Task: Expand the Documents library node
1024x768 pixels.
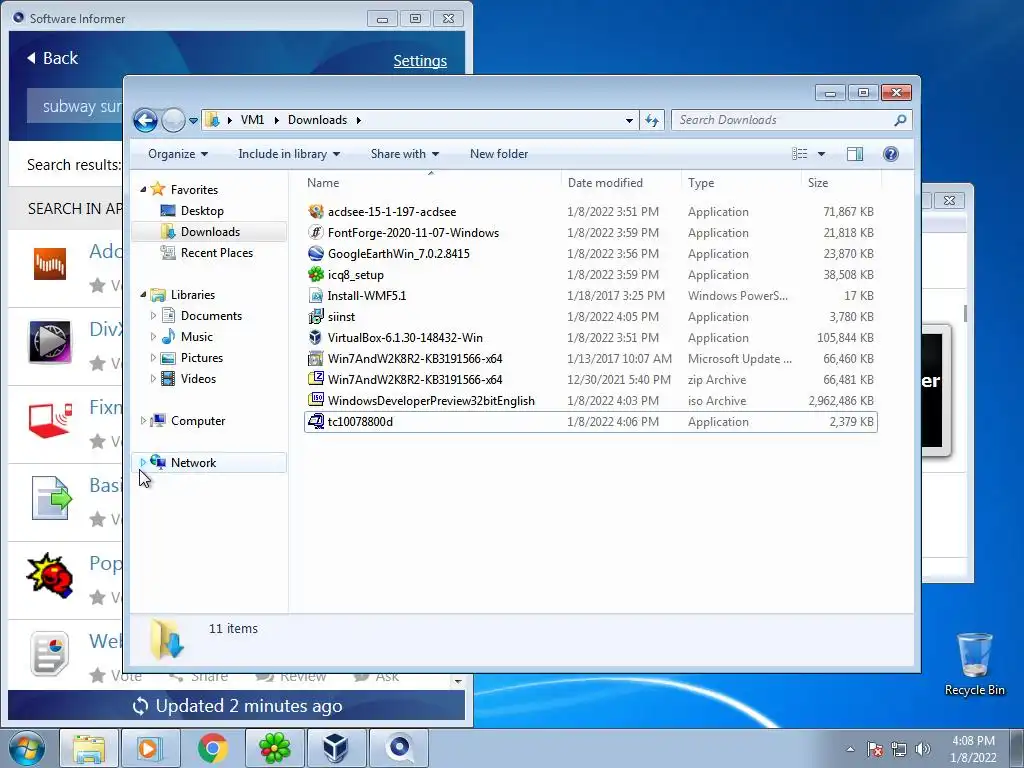Action: click(153, 315)
